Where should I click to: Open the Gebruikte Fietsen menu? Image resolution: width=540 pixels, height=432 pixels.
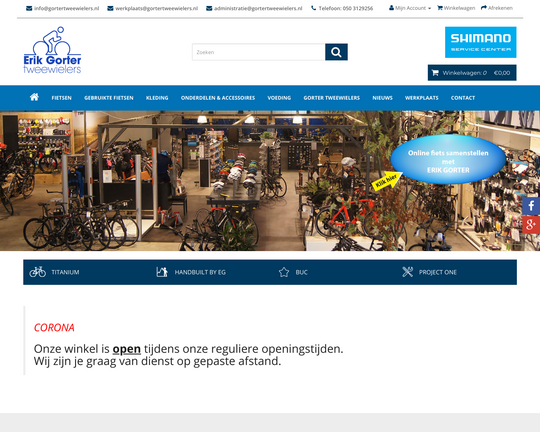[x=109, y=98]
